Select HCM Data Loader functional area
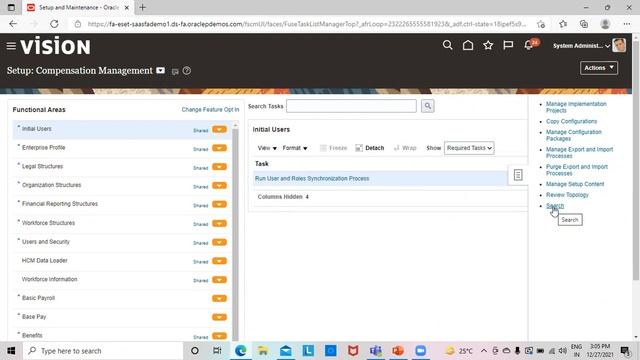 pyautogui.click(x=44, y=260)
